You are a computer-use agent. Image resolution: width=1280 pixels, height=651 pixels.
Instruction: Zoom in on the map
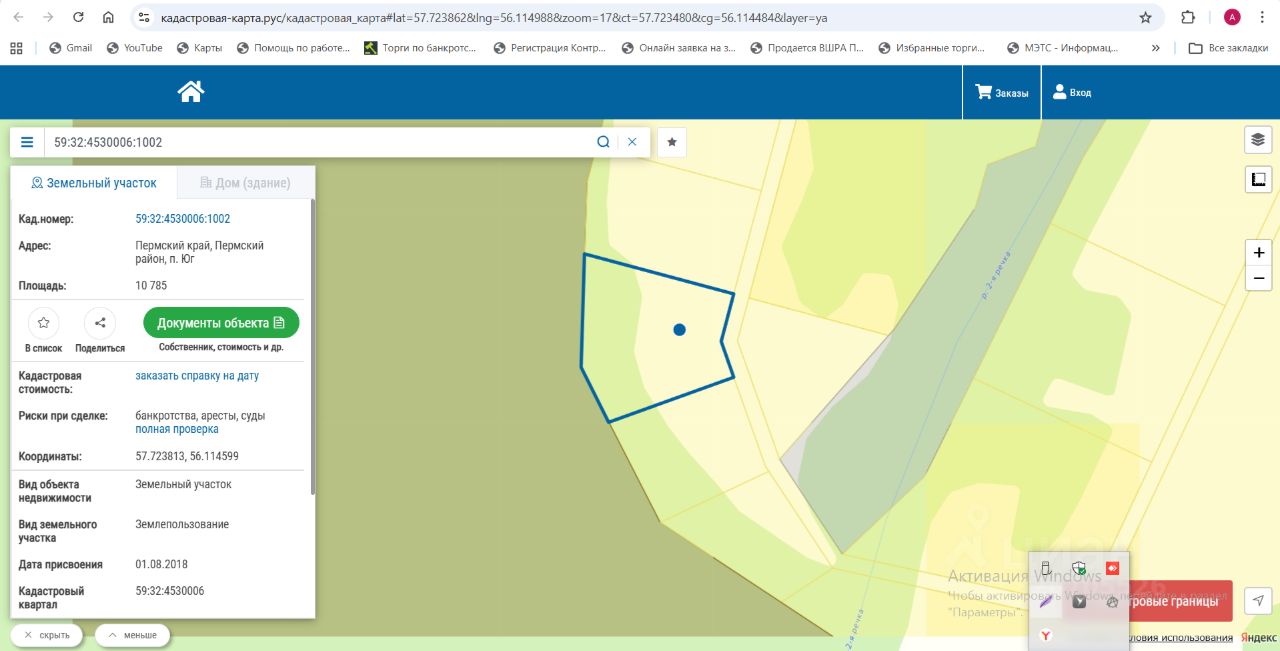tap(1258, 253)
